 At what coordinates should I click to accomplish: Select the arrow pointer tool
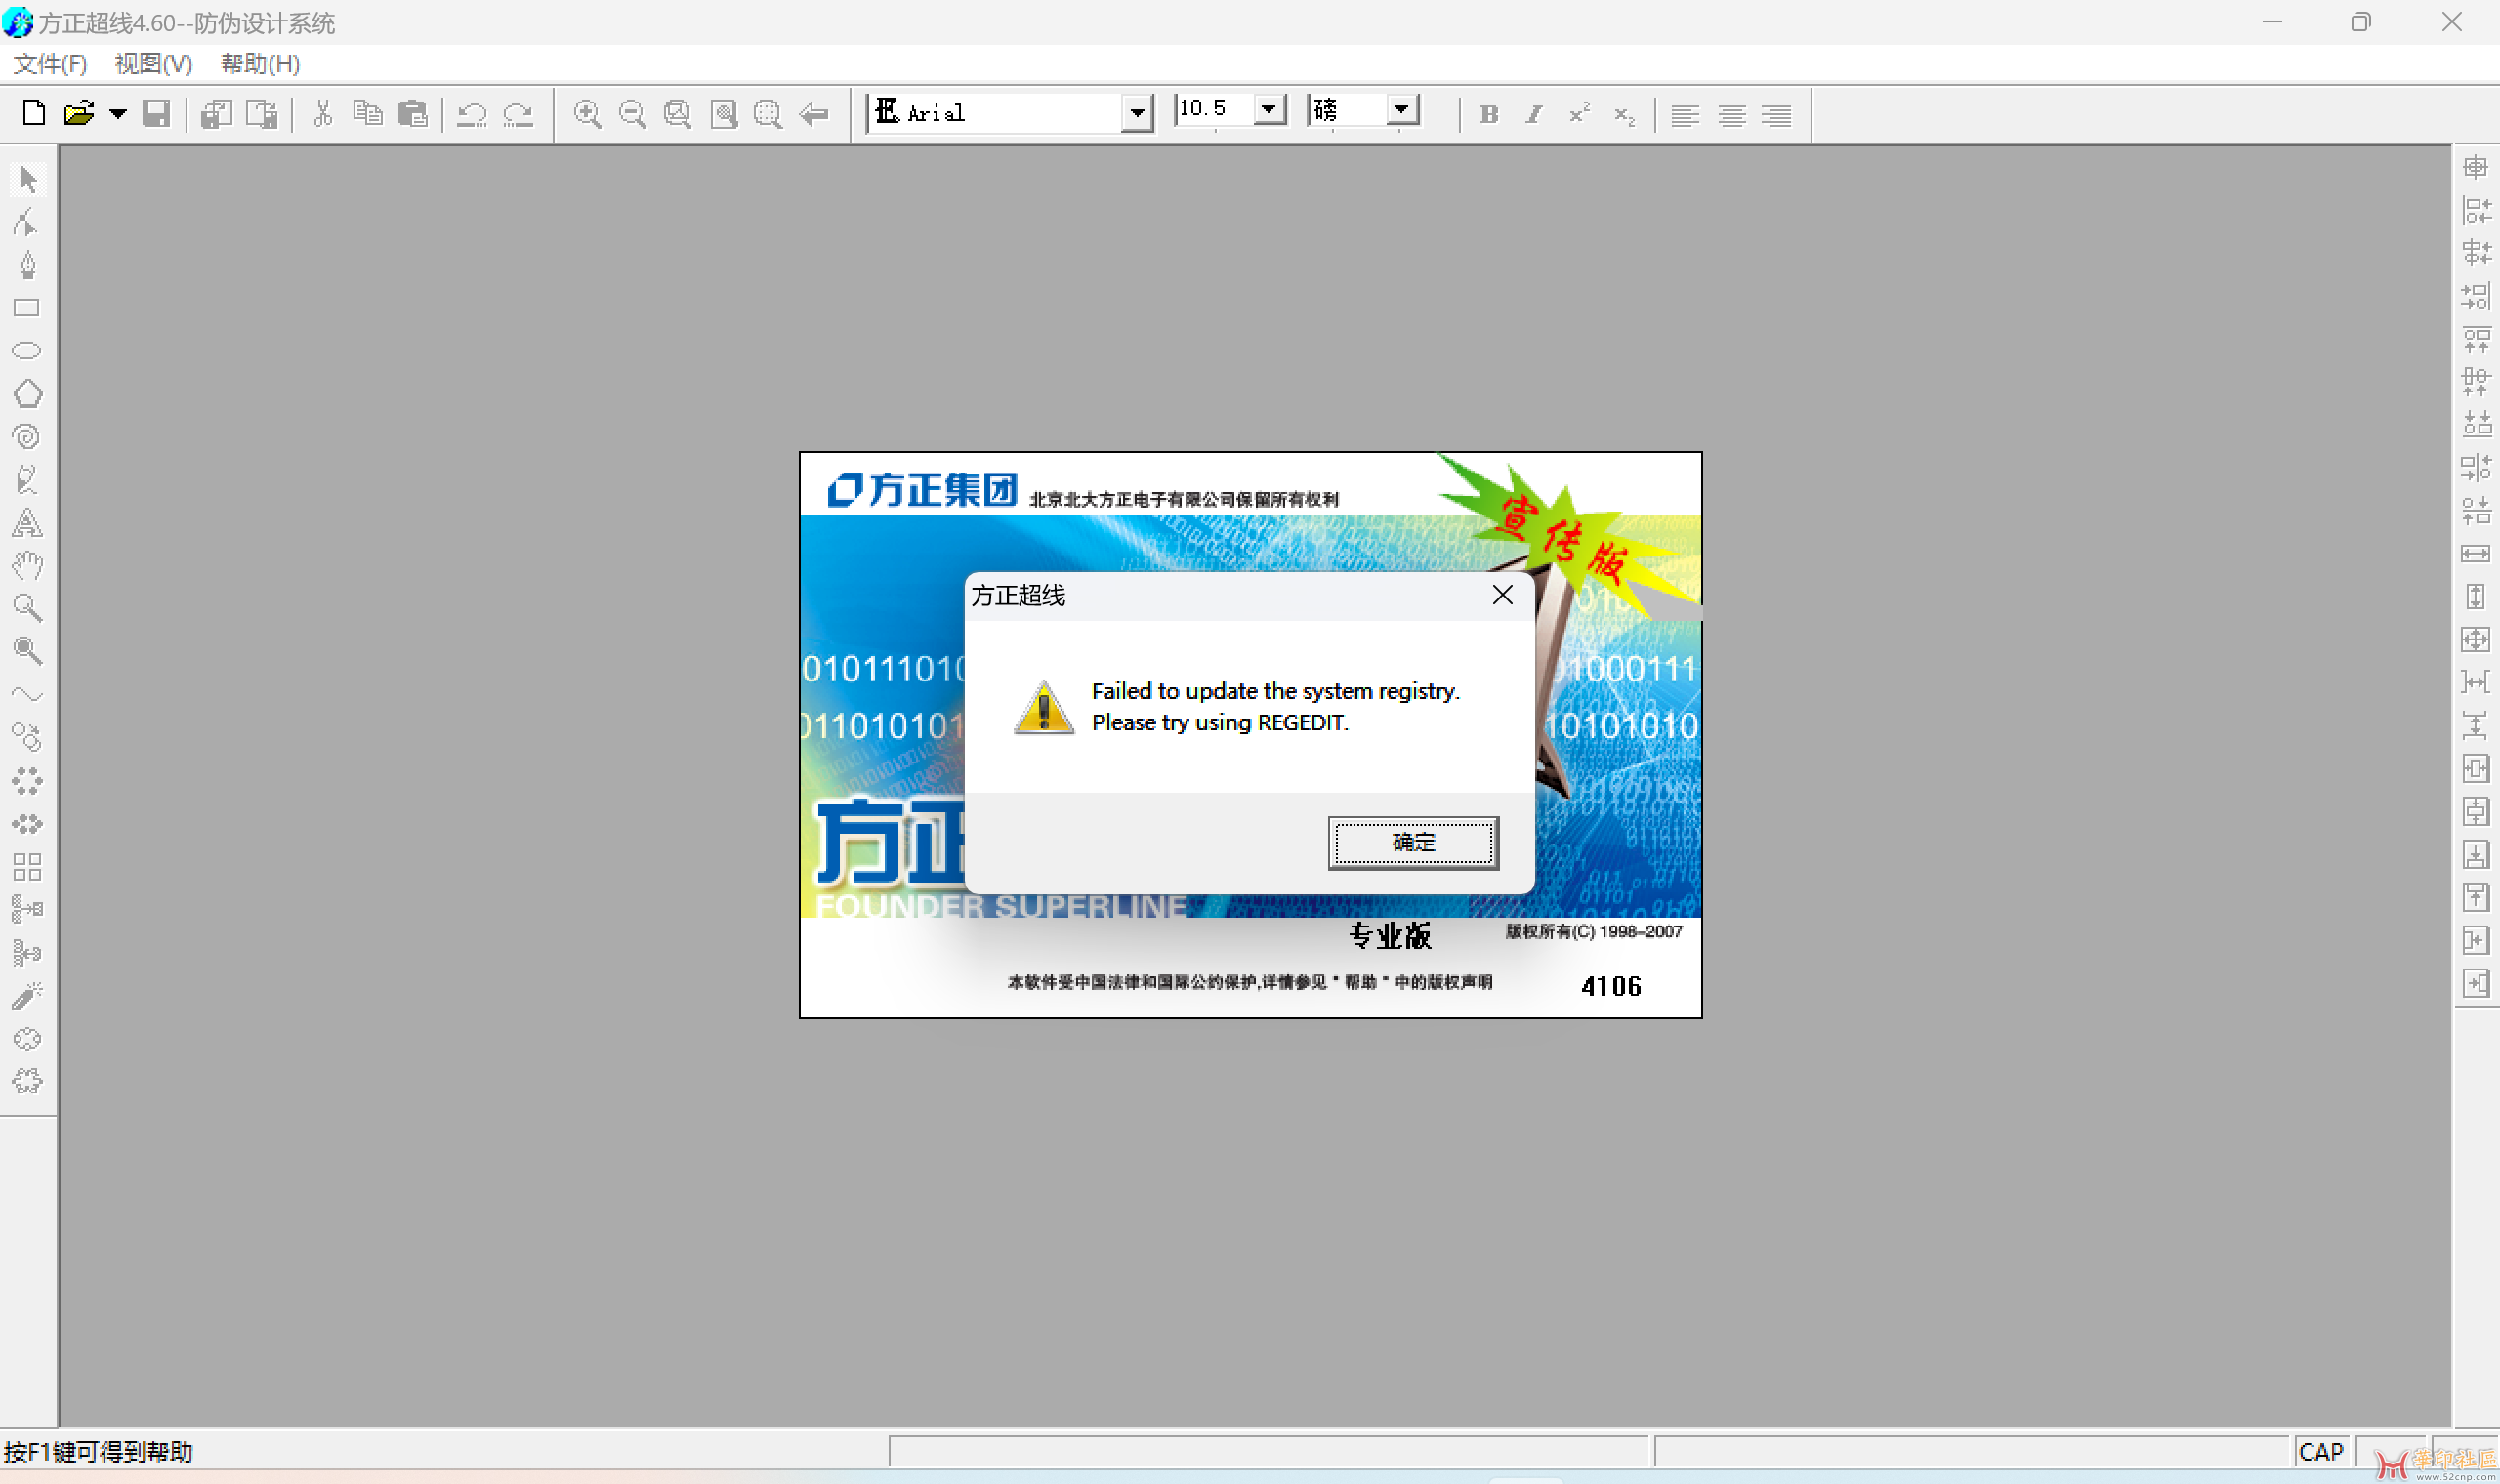pyautogui.click(x=28, y=180)
